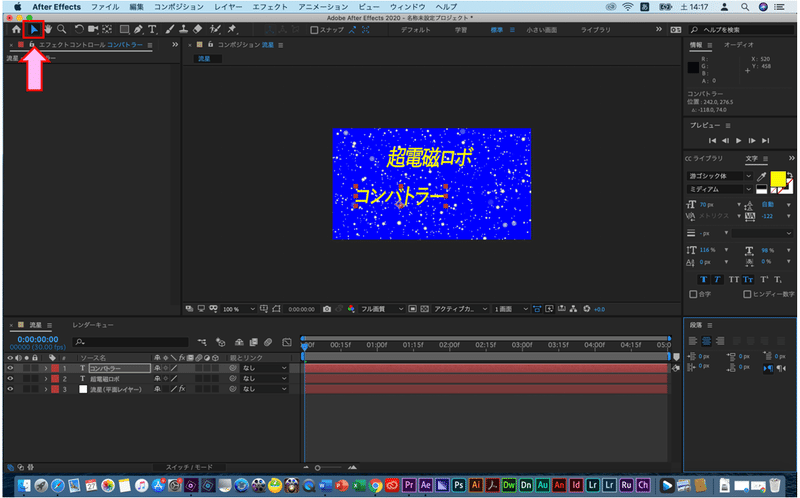Select the 小さい画面 workspace
Screen dimensions: 800x498
pos(541,30)
